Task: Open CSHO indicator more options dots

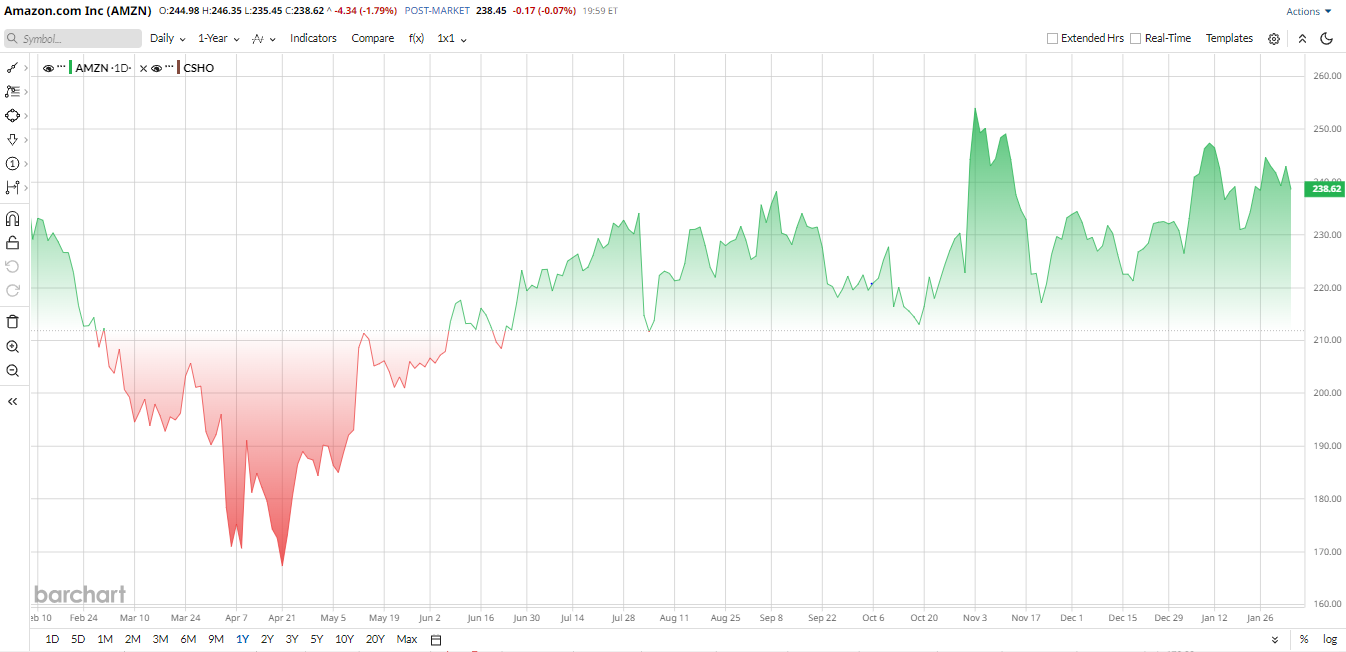Action: pos(169,67)
